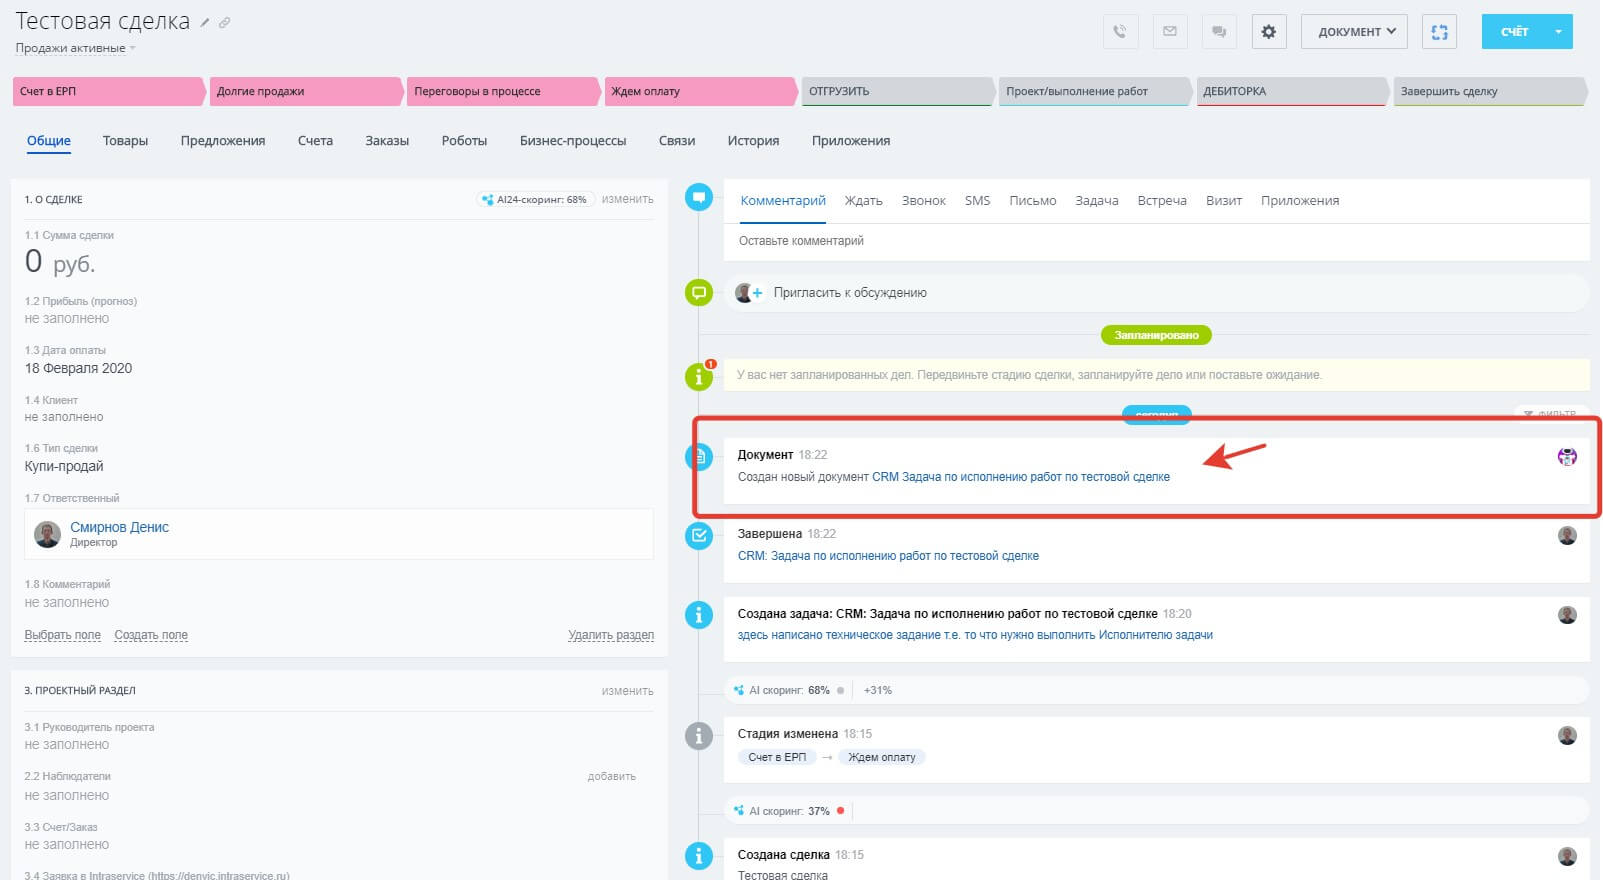Open the ДОКУМЕНТ dropdown

tap(1354, 31)
